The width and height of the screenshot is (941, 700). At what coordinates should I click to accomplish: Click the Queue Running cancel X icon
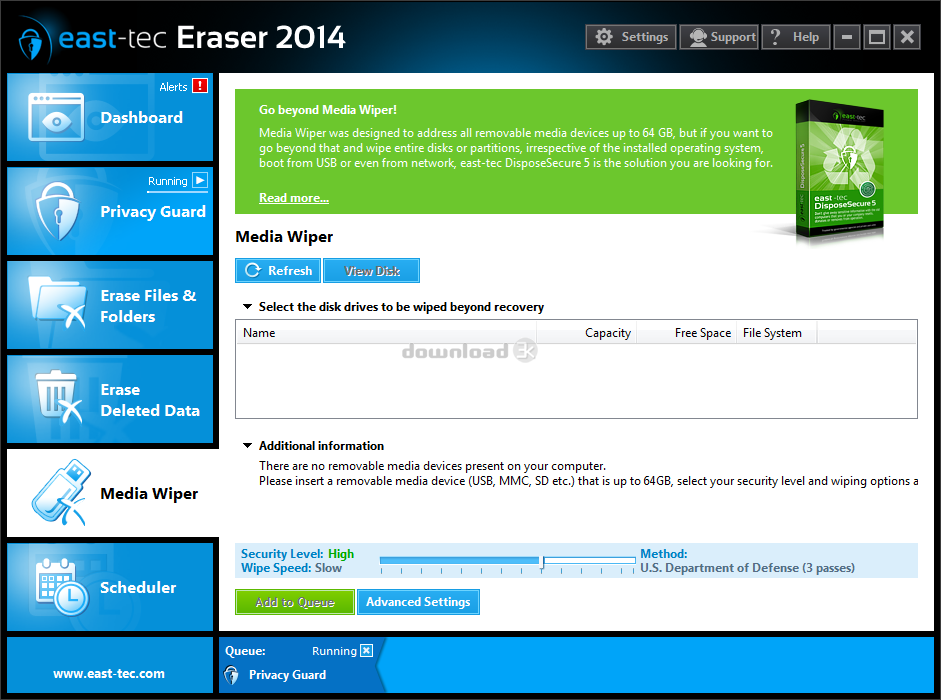367,650
